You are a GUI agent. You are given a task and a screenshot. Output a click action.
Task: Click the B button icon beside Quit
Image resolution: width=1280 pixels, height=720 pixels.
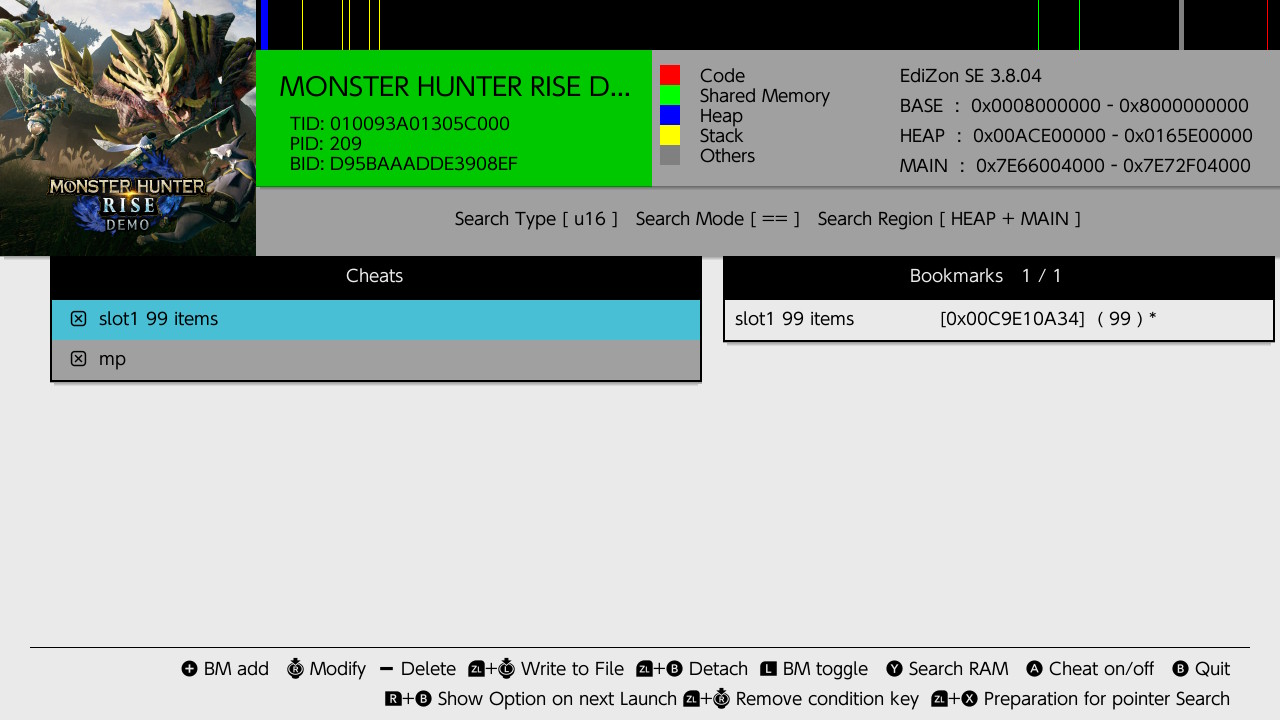[x=1180, y=669]
